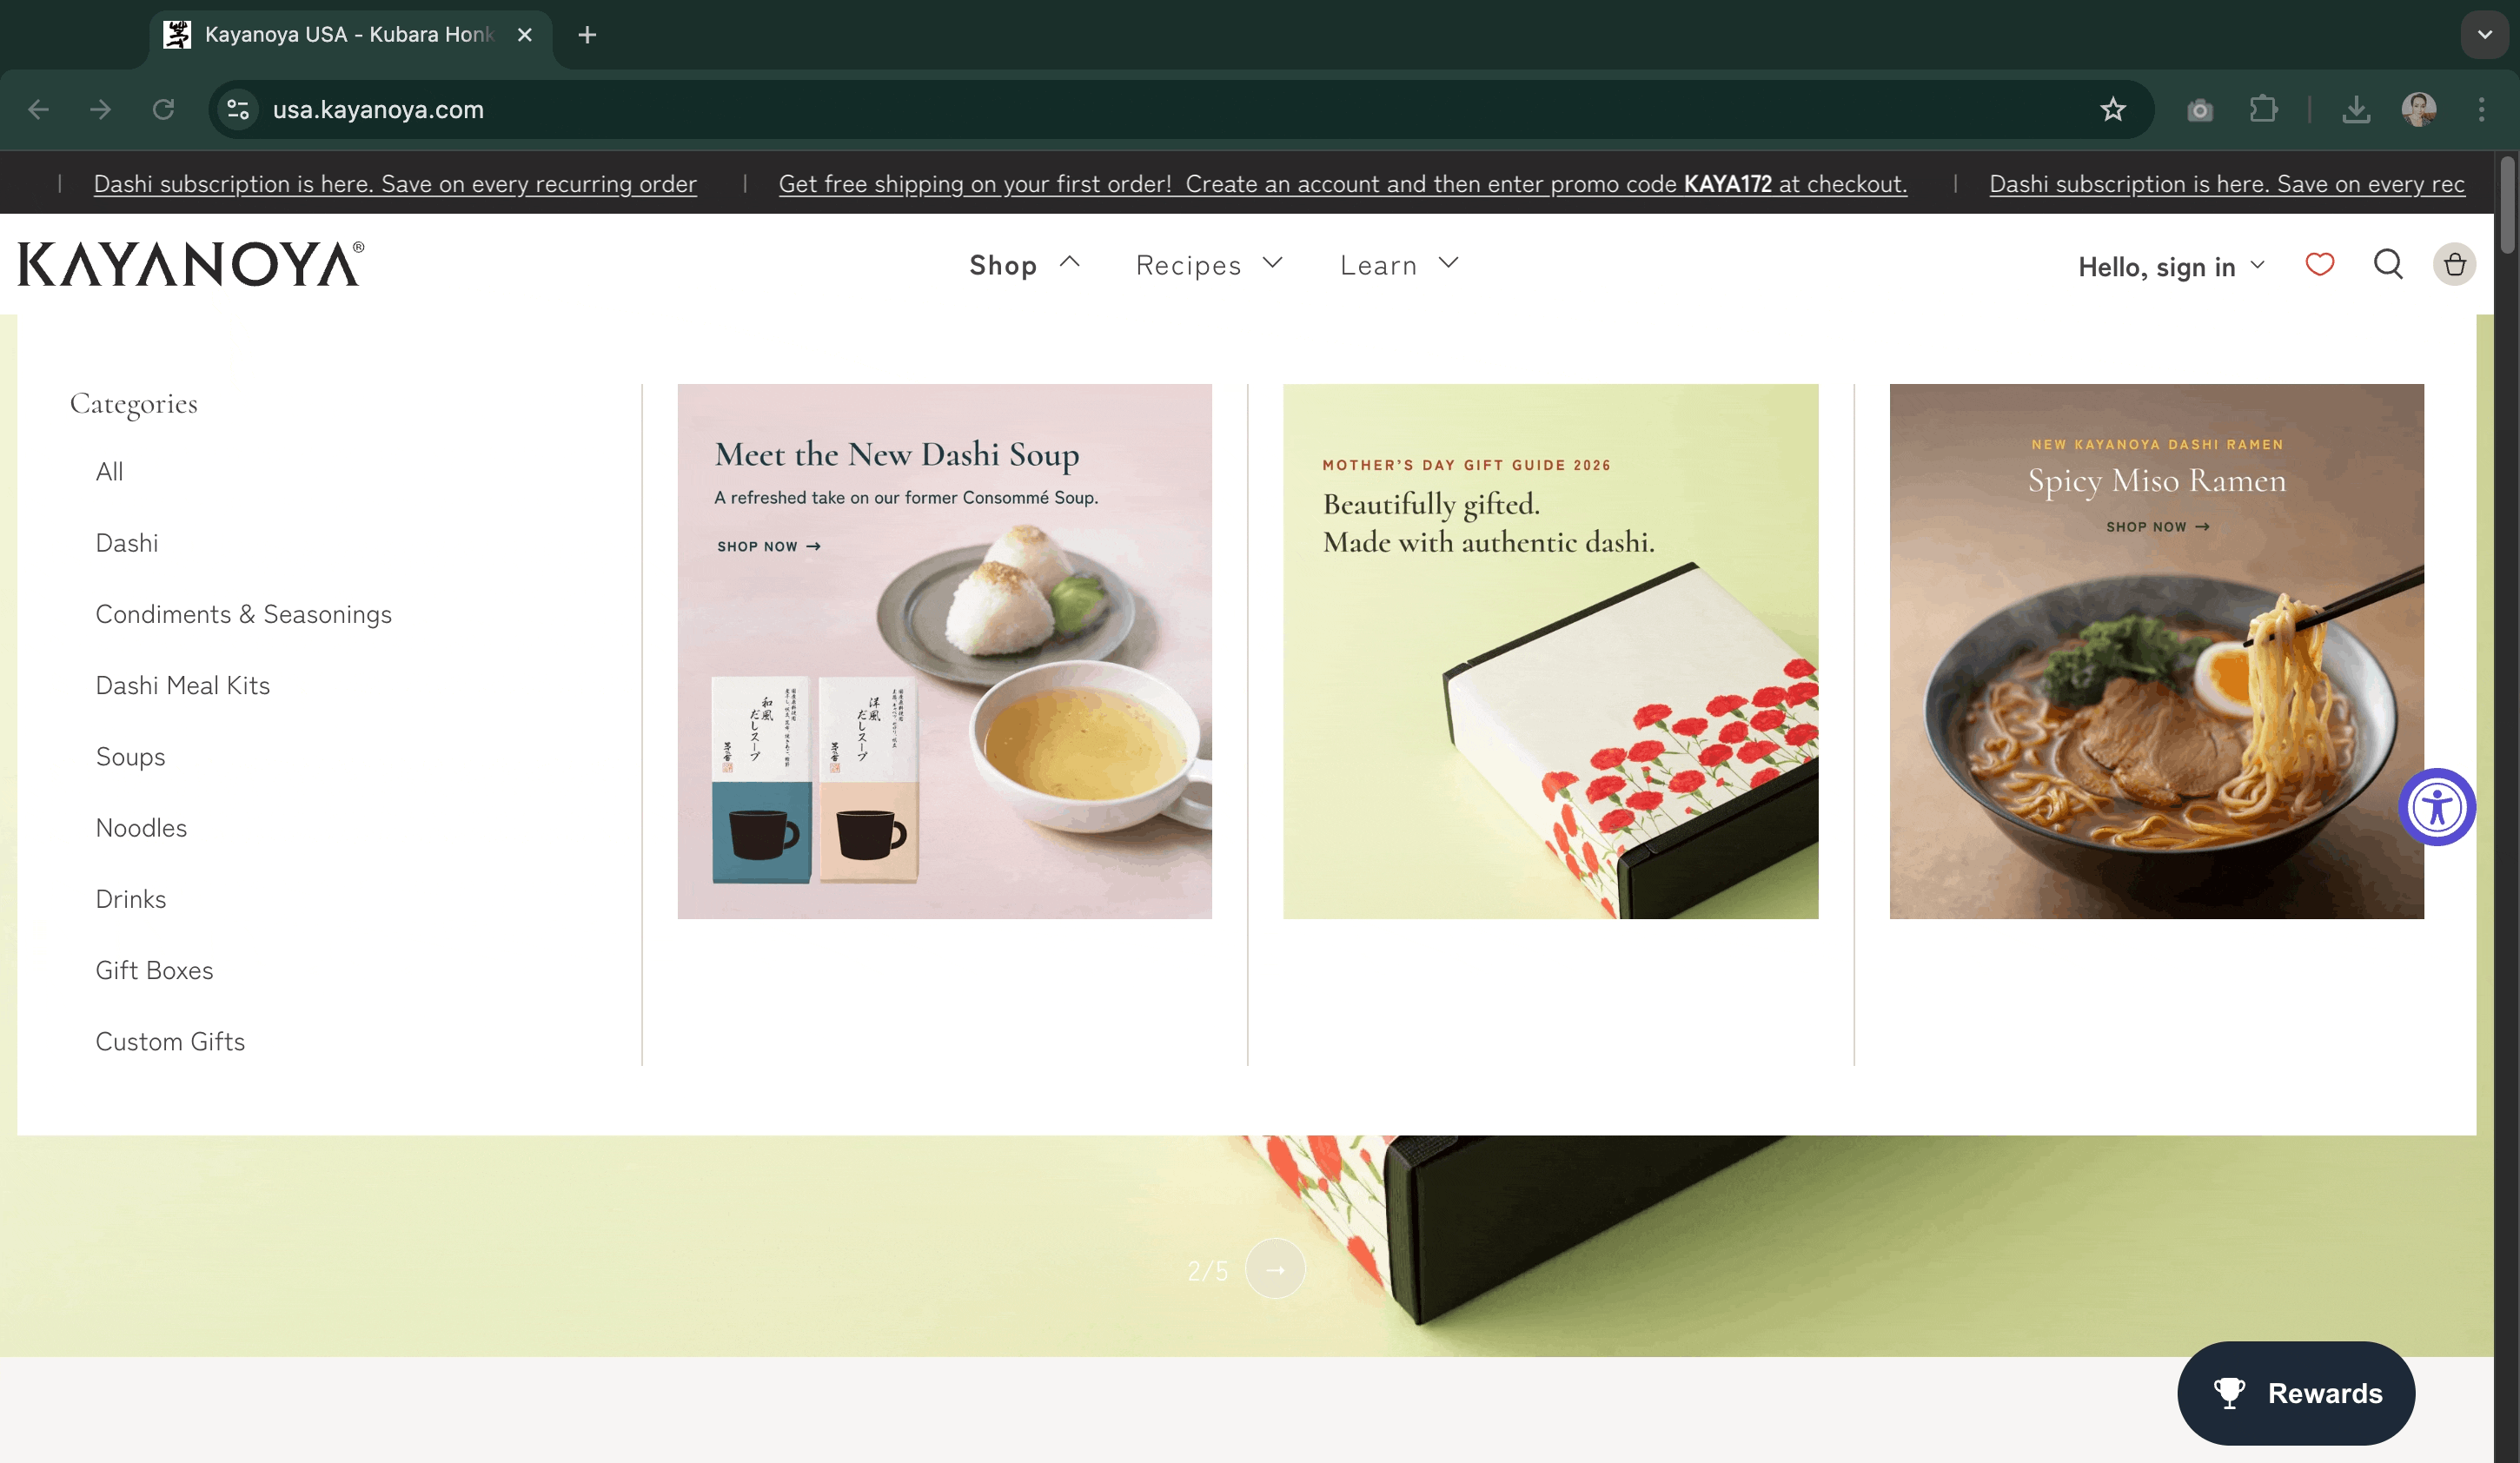Bookmark this page with star icon

click(2112, 110)
